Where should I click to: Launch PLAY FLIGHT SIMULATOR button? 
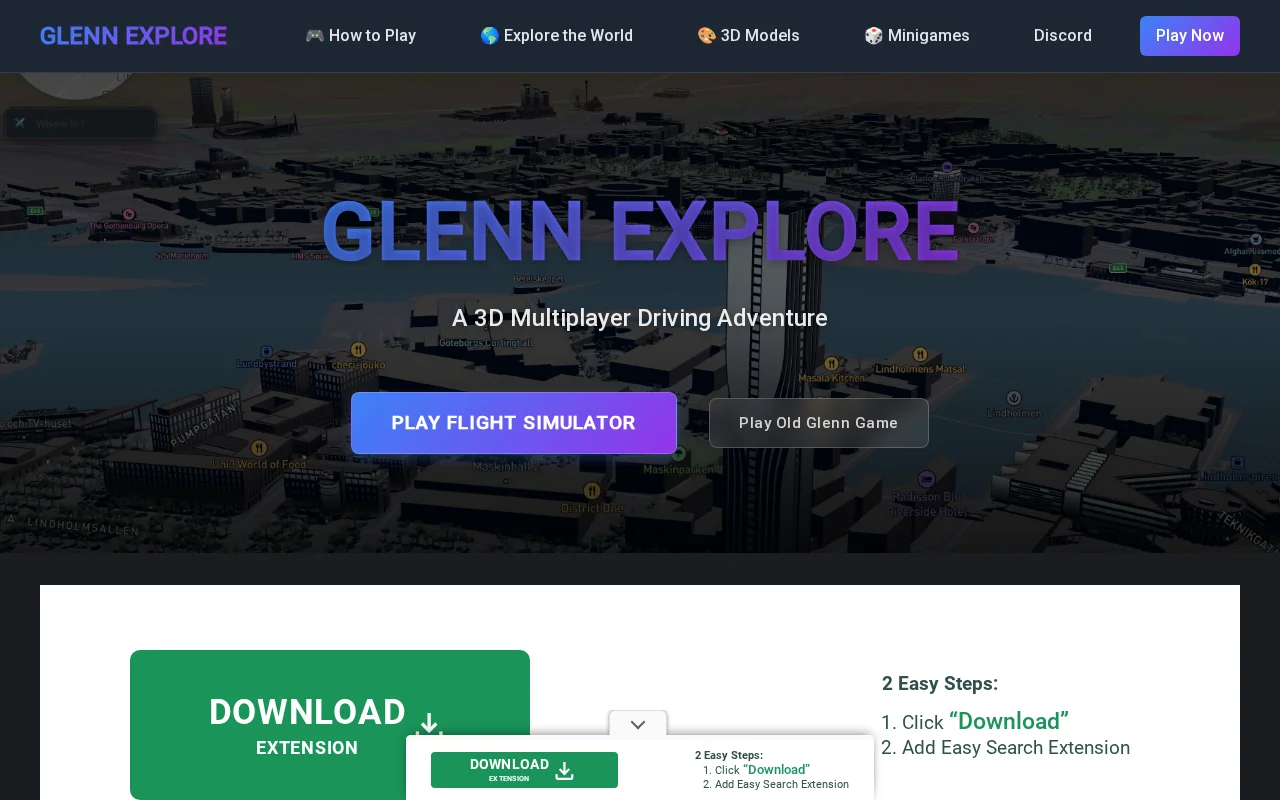pos(514,423)
